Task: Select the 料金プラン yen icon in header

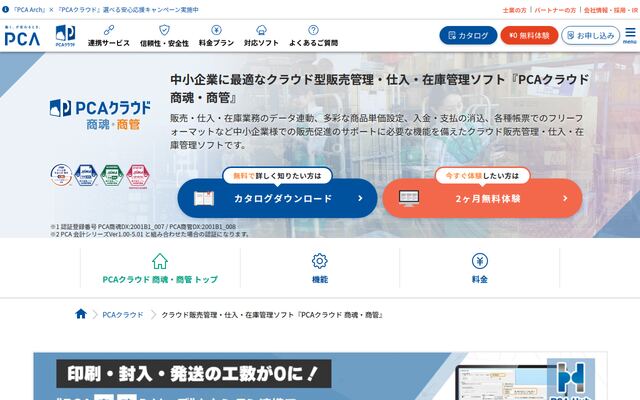Action: pyautogui.click(x=216, y=30)
